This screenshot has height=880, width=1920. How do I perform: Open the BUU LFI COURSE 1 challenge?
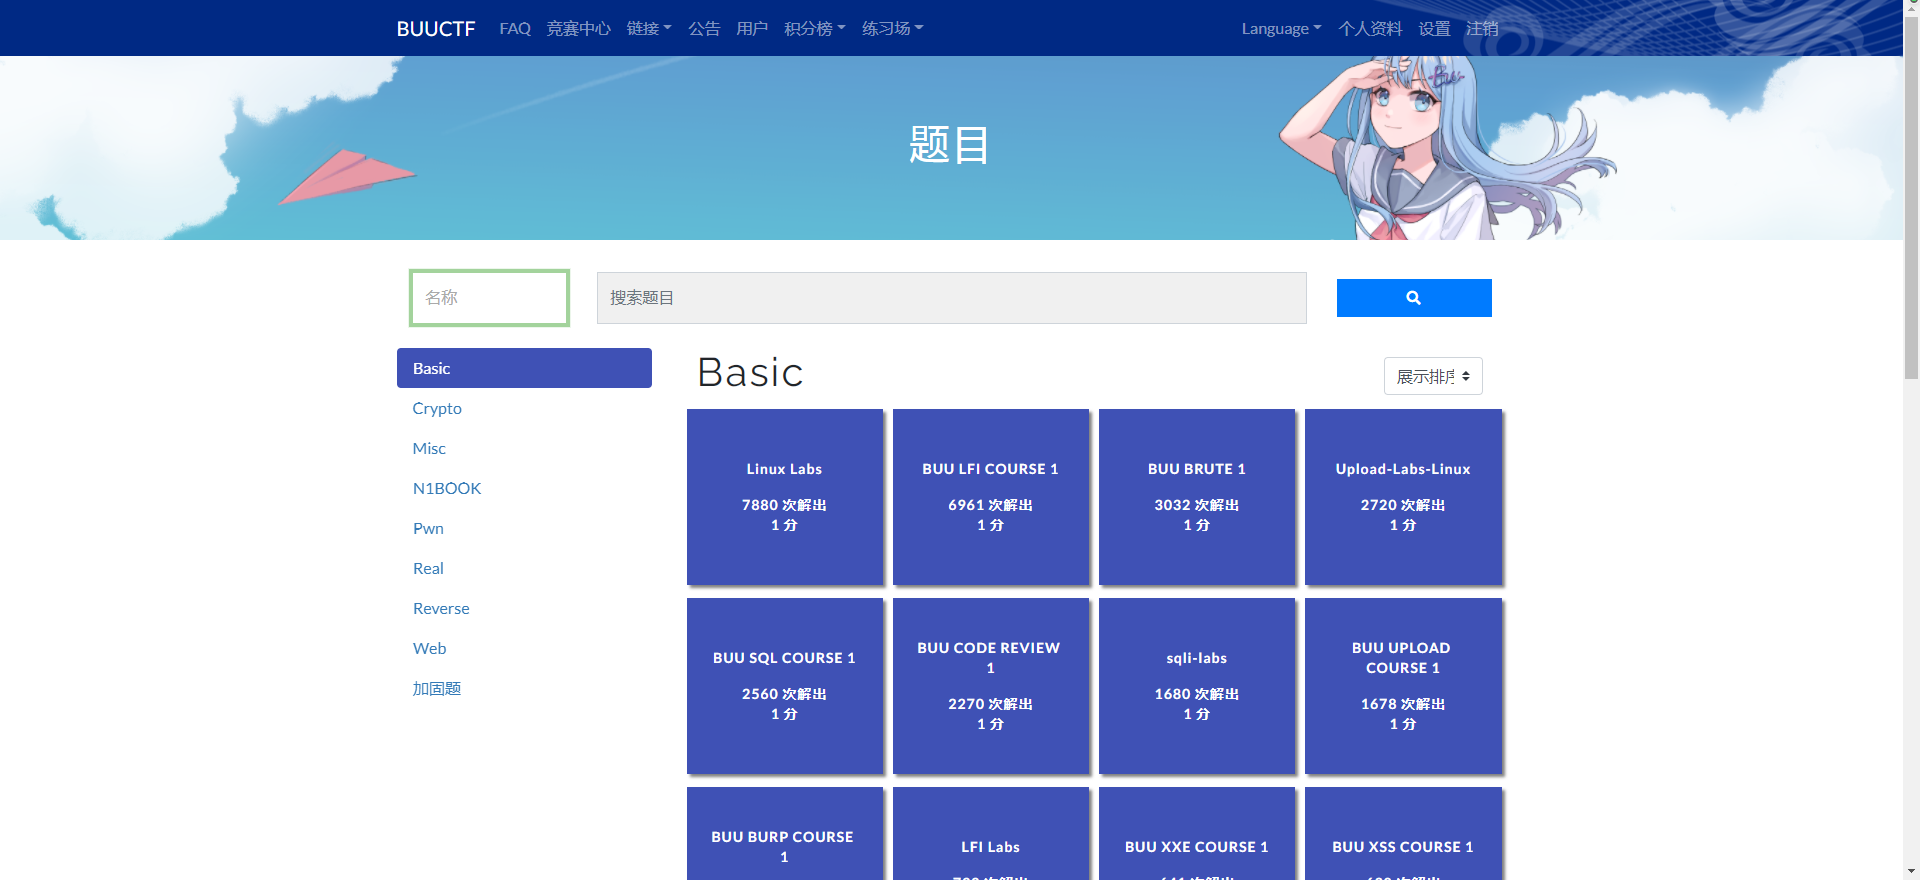[991, 497]
